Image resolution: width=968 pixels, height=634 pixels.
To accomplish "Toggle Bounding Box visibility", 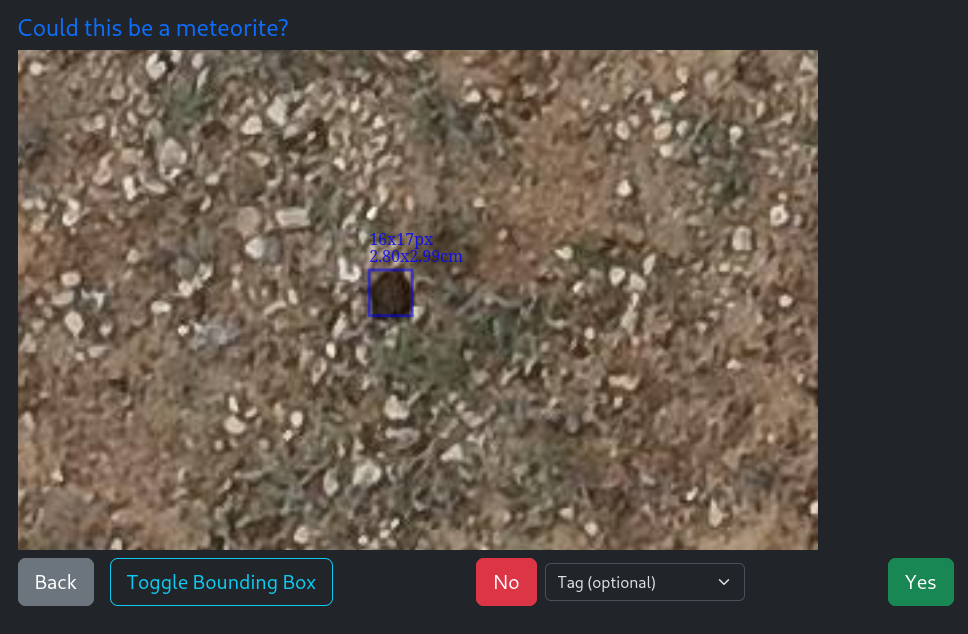I will [221, 582].
